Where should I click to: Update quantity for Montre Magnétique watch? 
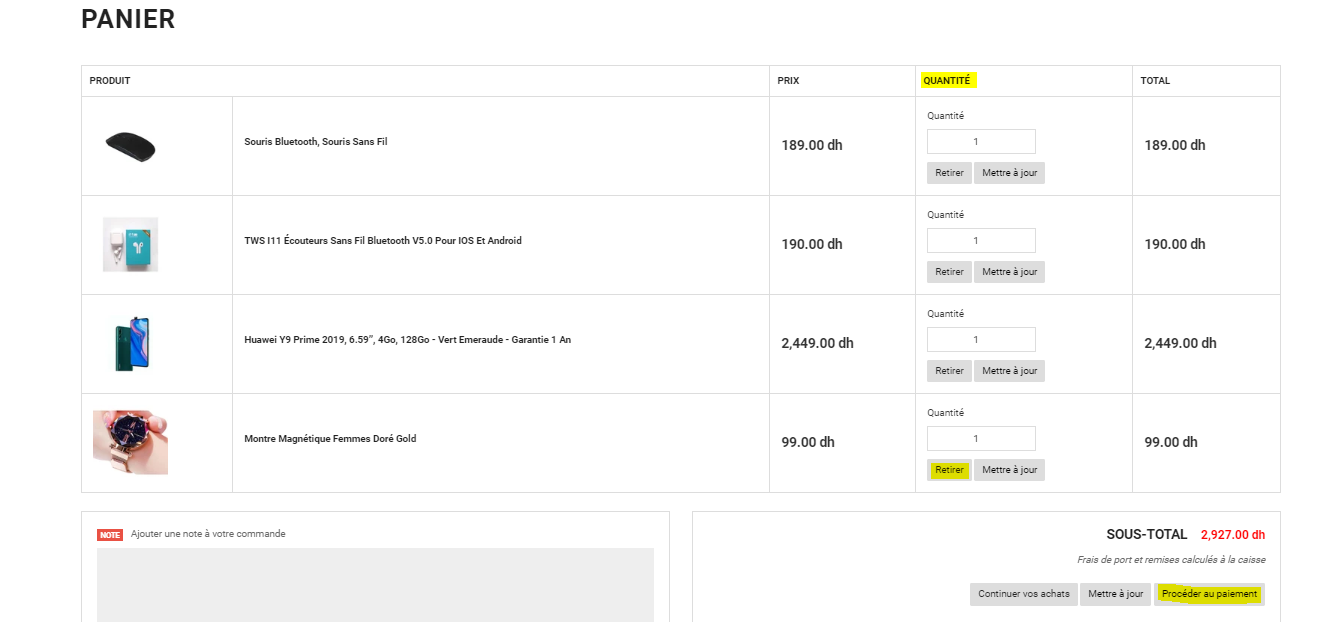pyautogui.click(x=1009, y=470)
